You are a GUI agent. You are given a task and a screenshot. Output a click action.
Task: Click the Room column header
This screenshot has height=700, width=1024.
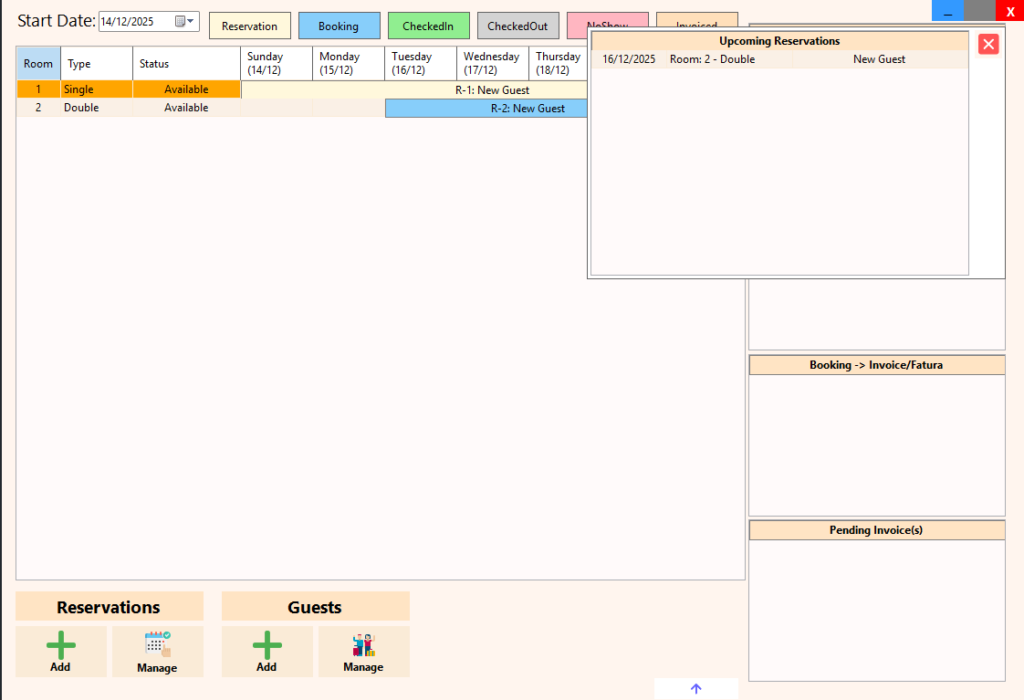coord(38,64)
